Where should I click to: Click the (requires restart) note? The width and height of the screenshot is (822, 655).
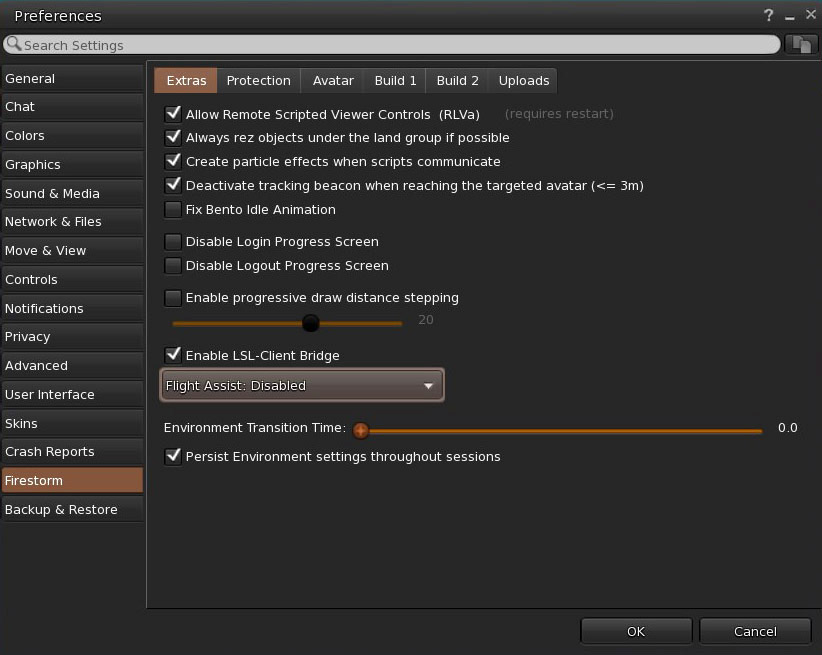point(559,114)
